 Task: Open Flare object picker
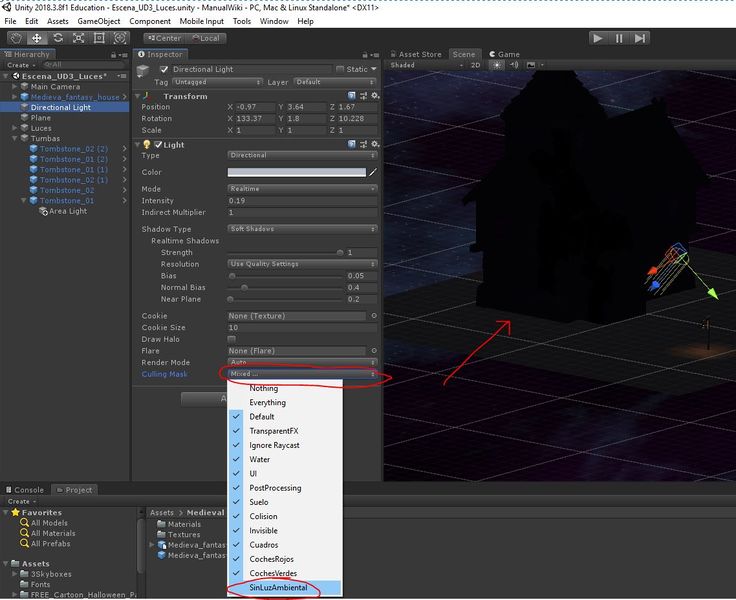tap(374, 351)
